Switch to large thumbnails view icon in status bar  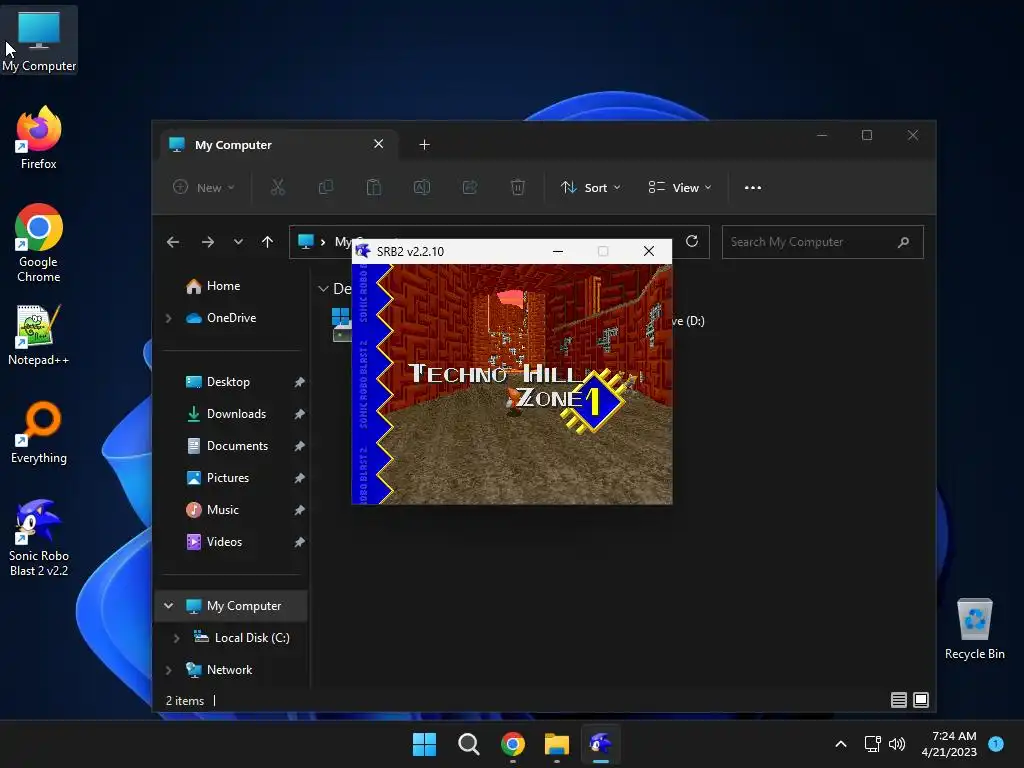(921, 700)
